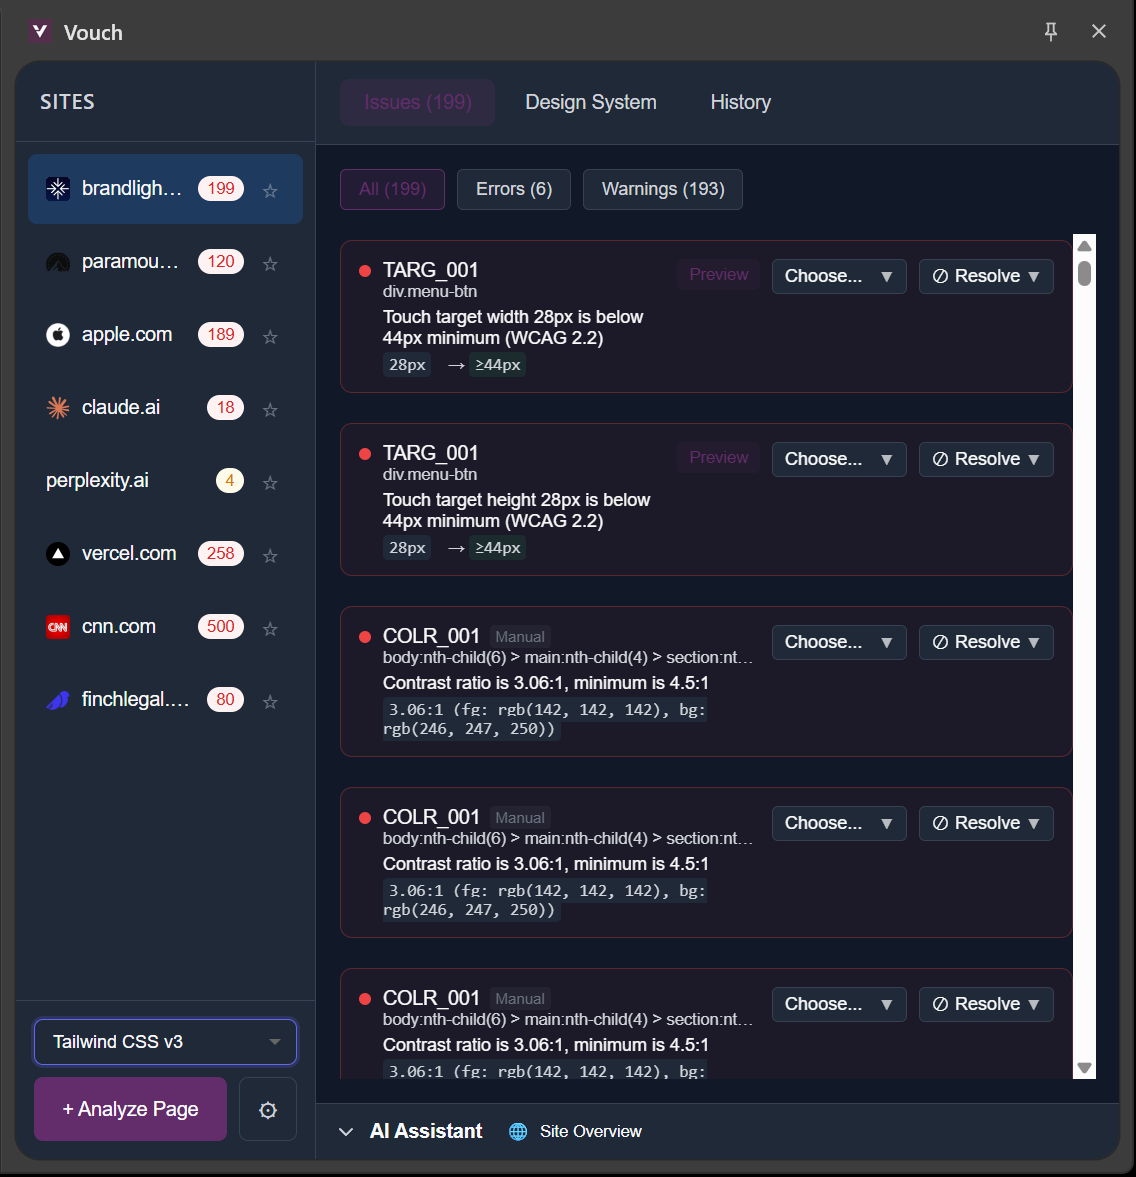Viewport: 1136px width, 1177px height.
Task: Open the History tab
Action: [740, 102]
